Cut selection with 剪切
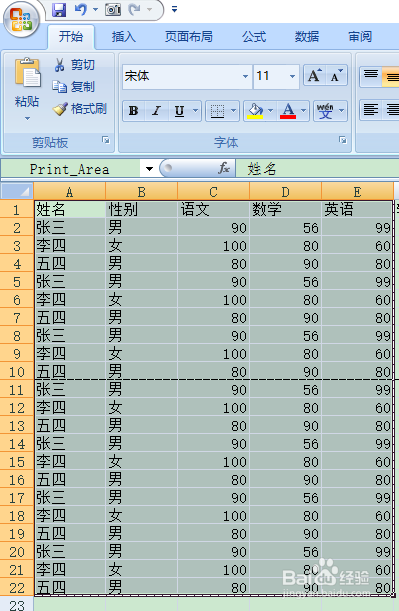Screen dimensions: 399x611 pos(74,65)
